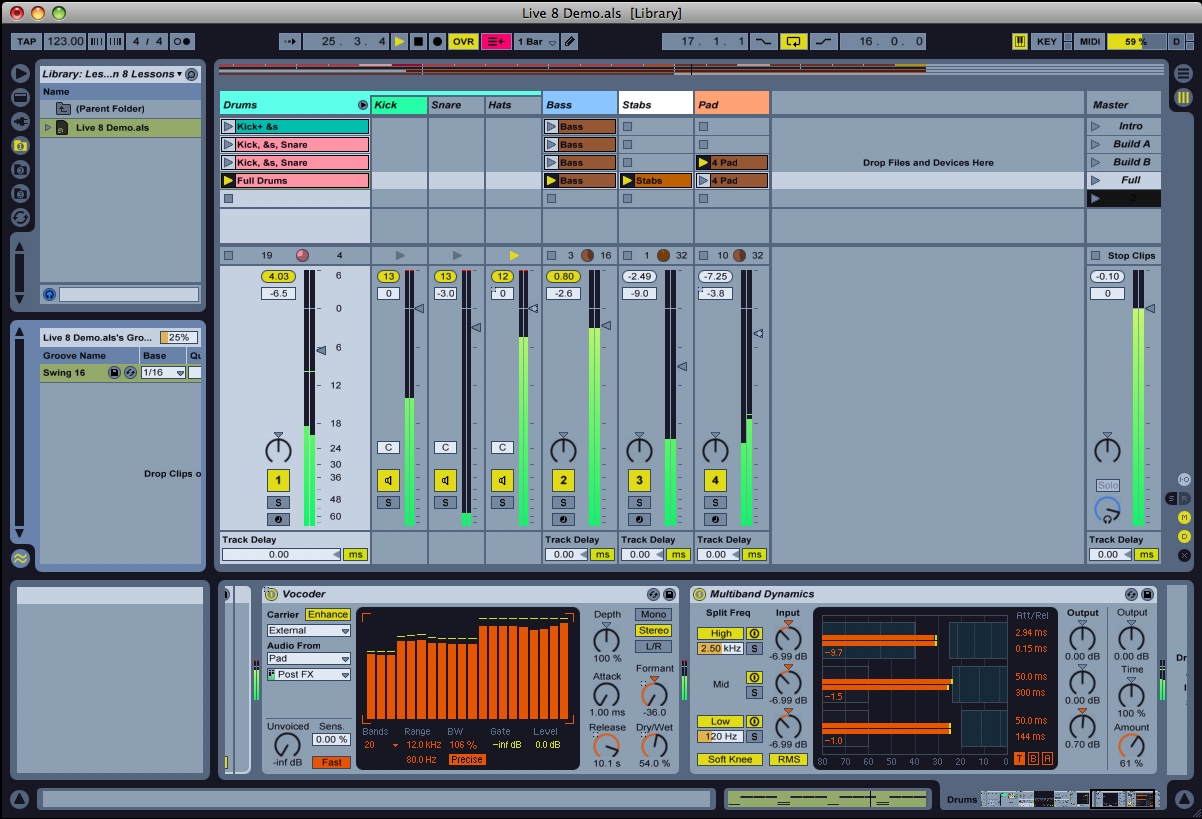Solo the Stabs track
The height and width of the screenshot is (819, 1202).
coord(639,502)
